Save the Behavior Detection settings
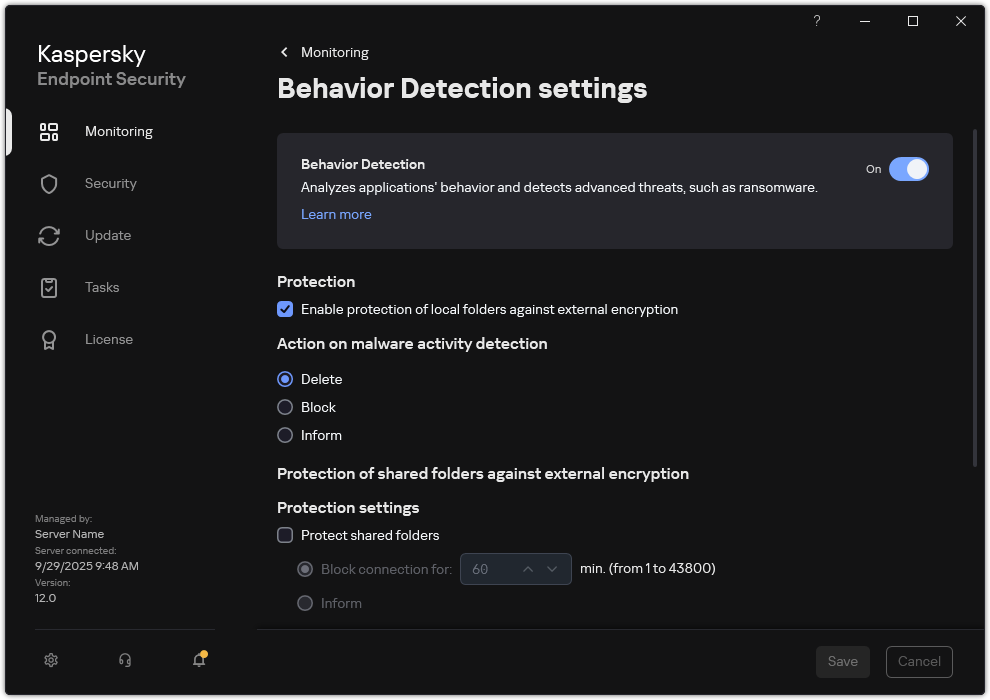 tap(842, 661)
